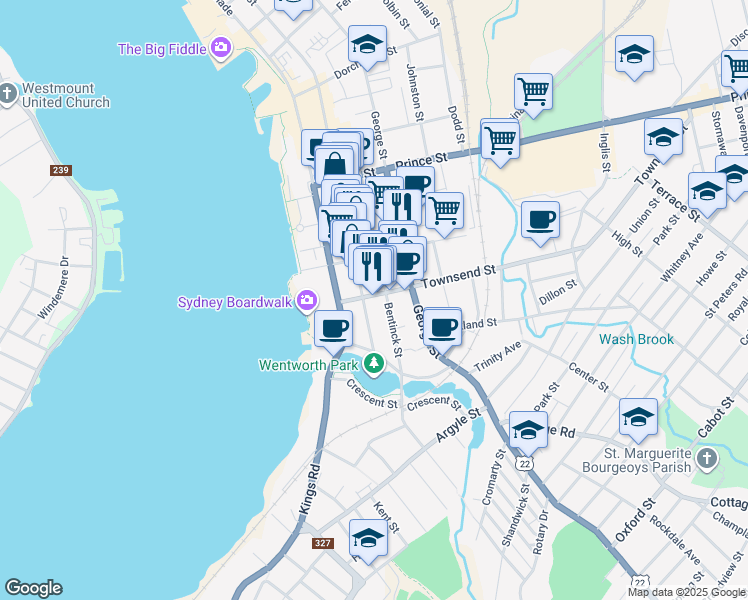Click the school marker left of Cabot St
Image resolution: width=748 pixels, height=600 pixels.
638,418
